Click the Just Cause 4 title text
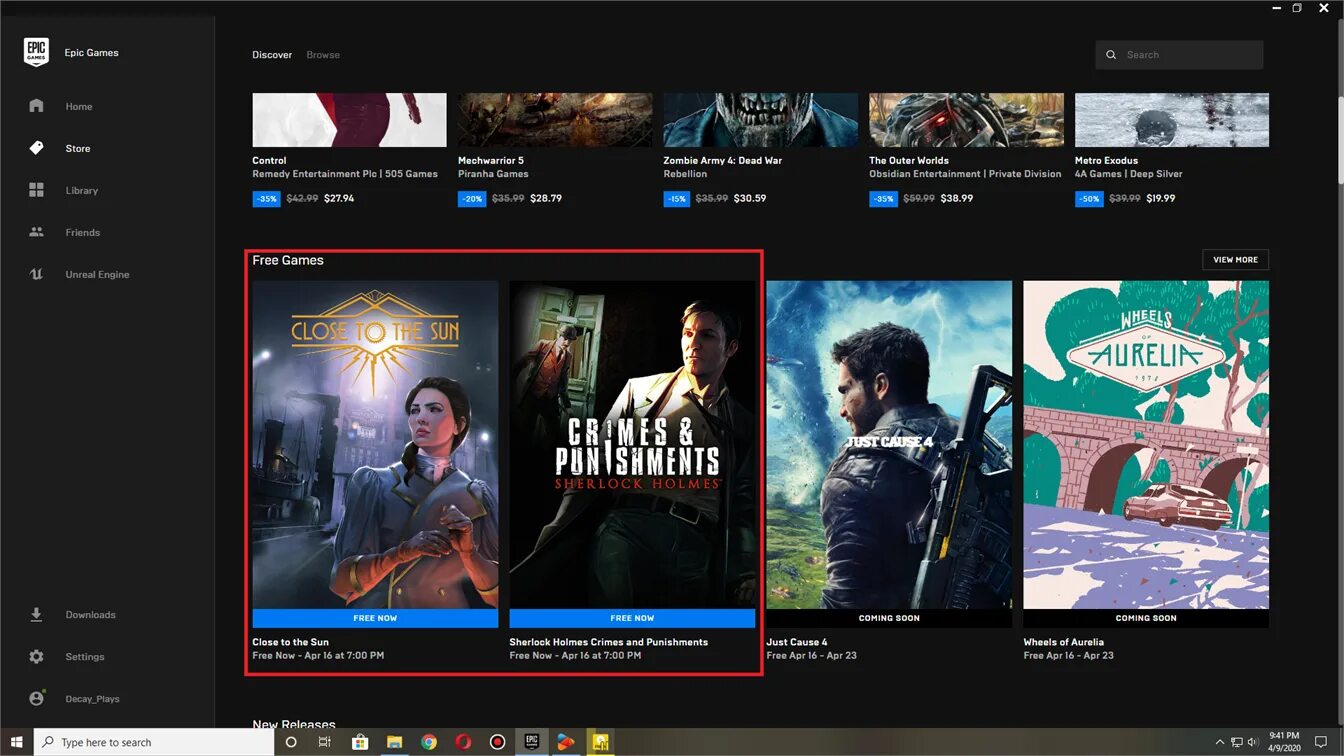This screenshot has width=1344, height=756. [x=797, y=642]
